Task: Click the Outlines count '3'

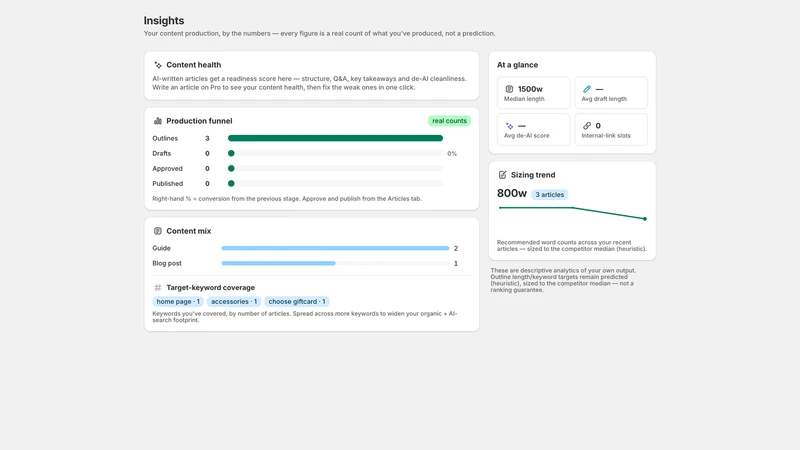Action: coord(207,138)
